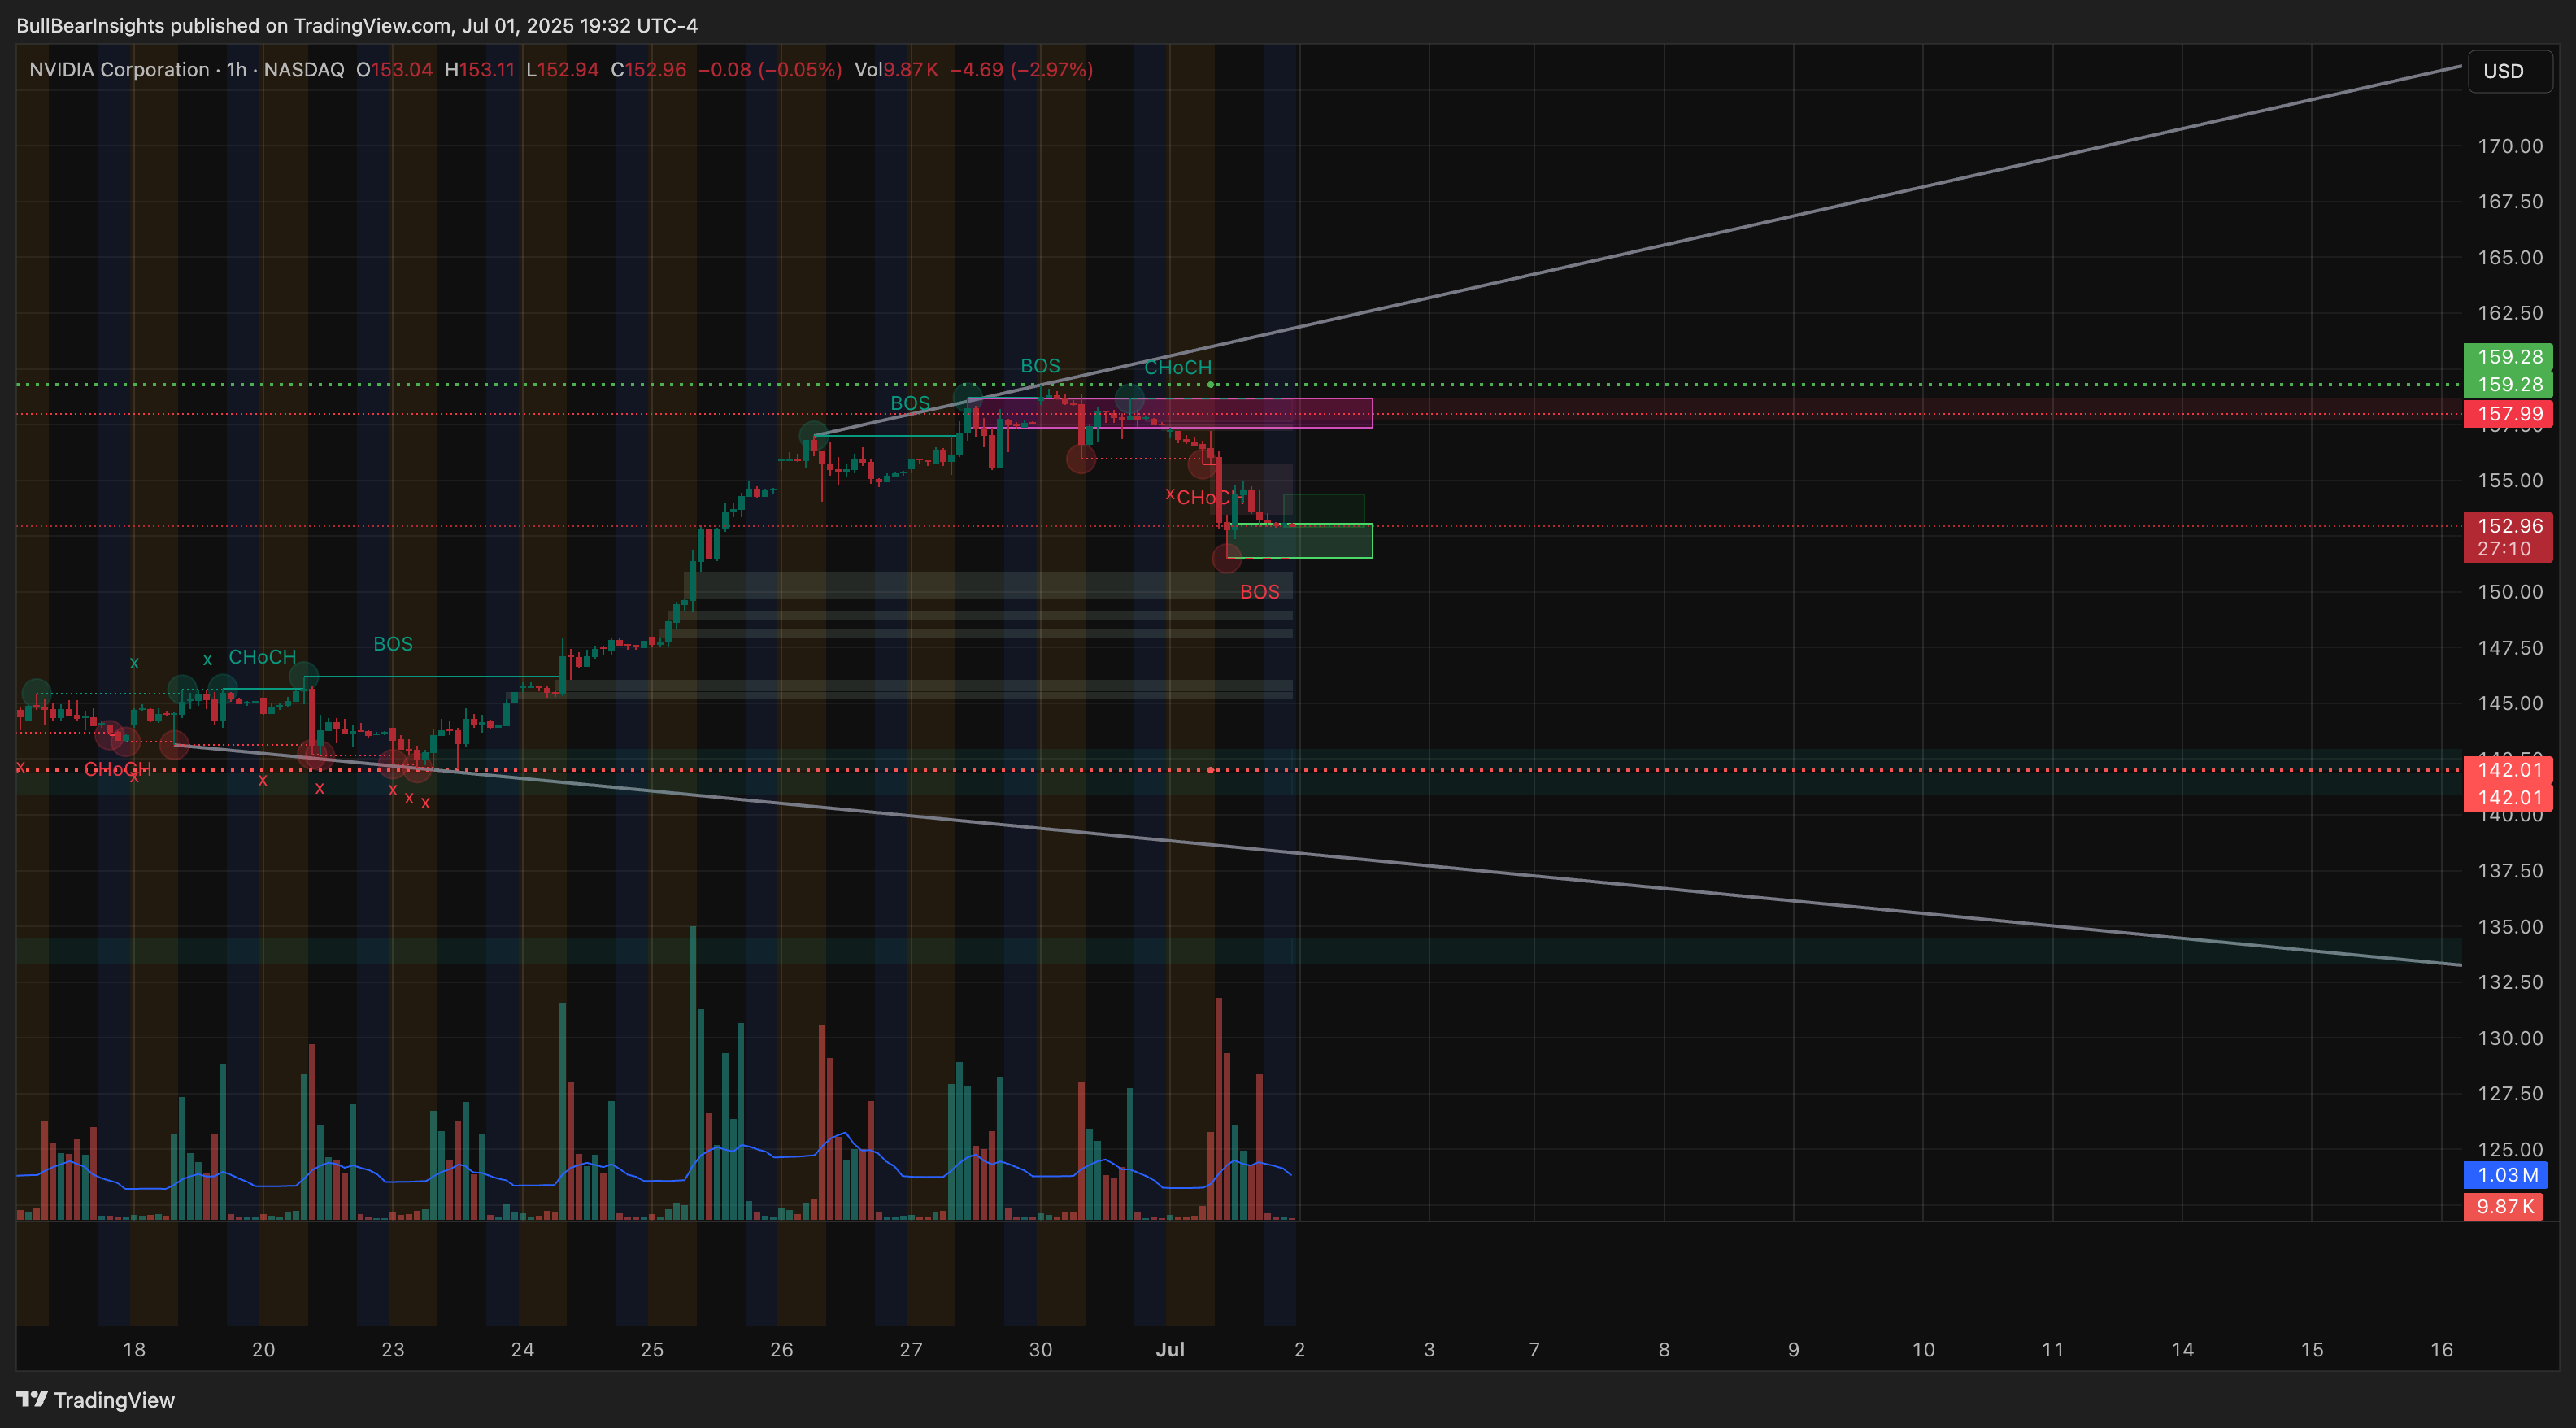Click the low value L152.94
The image size is (2576, 1428).
pos(562,69)
